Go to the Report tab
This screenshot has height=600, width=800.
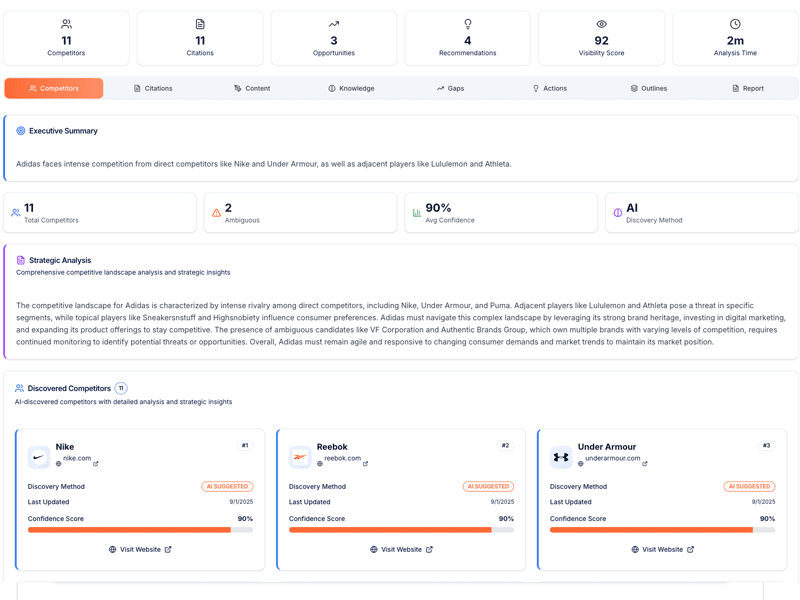pos(747,88)
